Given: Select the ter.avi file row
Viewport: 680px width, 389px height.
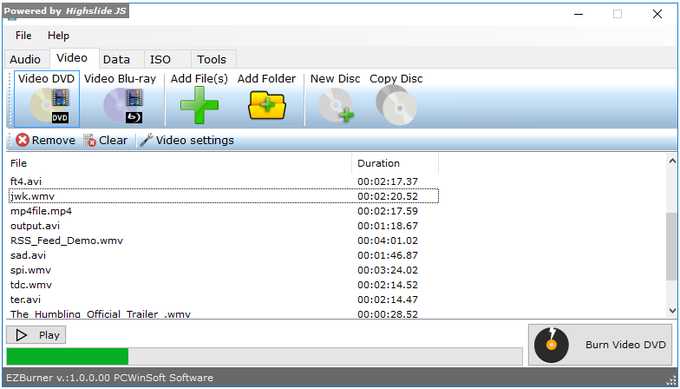Looking at the screenshot, I should pos(223,299).
